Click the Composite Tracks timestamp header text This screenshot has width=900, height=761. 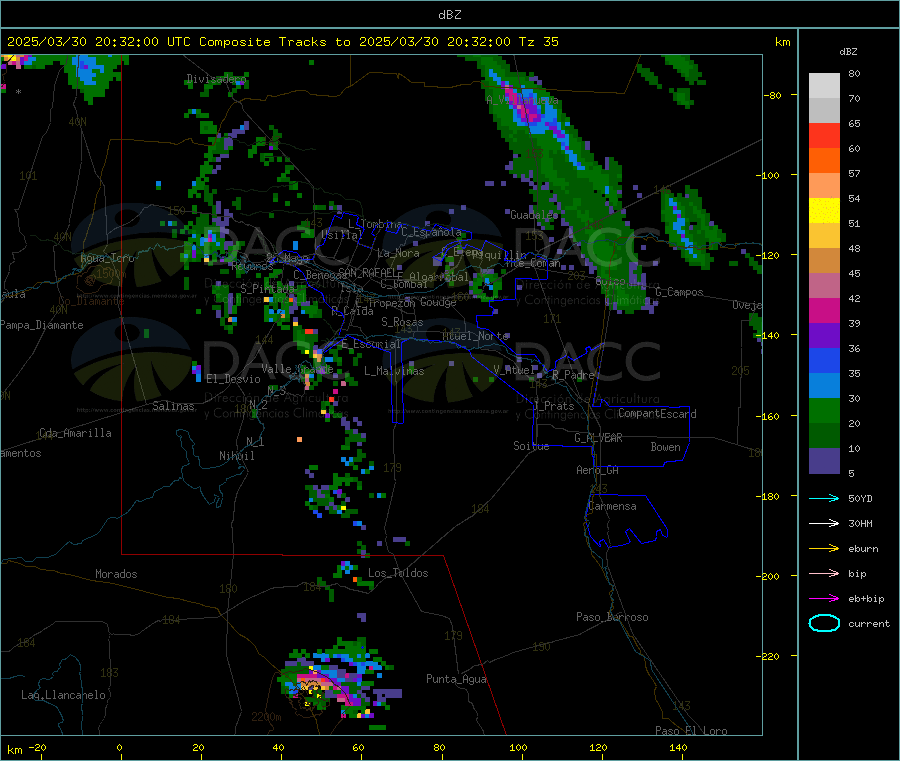point(282,42)
